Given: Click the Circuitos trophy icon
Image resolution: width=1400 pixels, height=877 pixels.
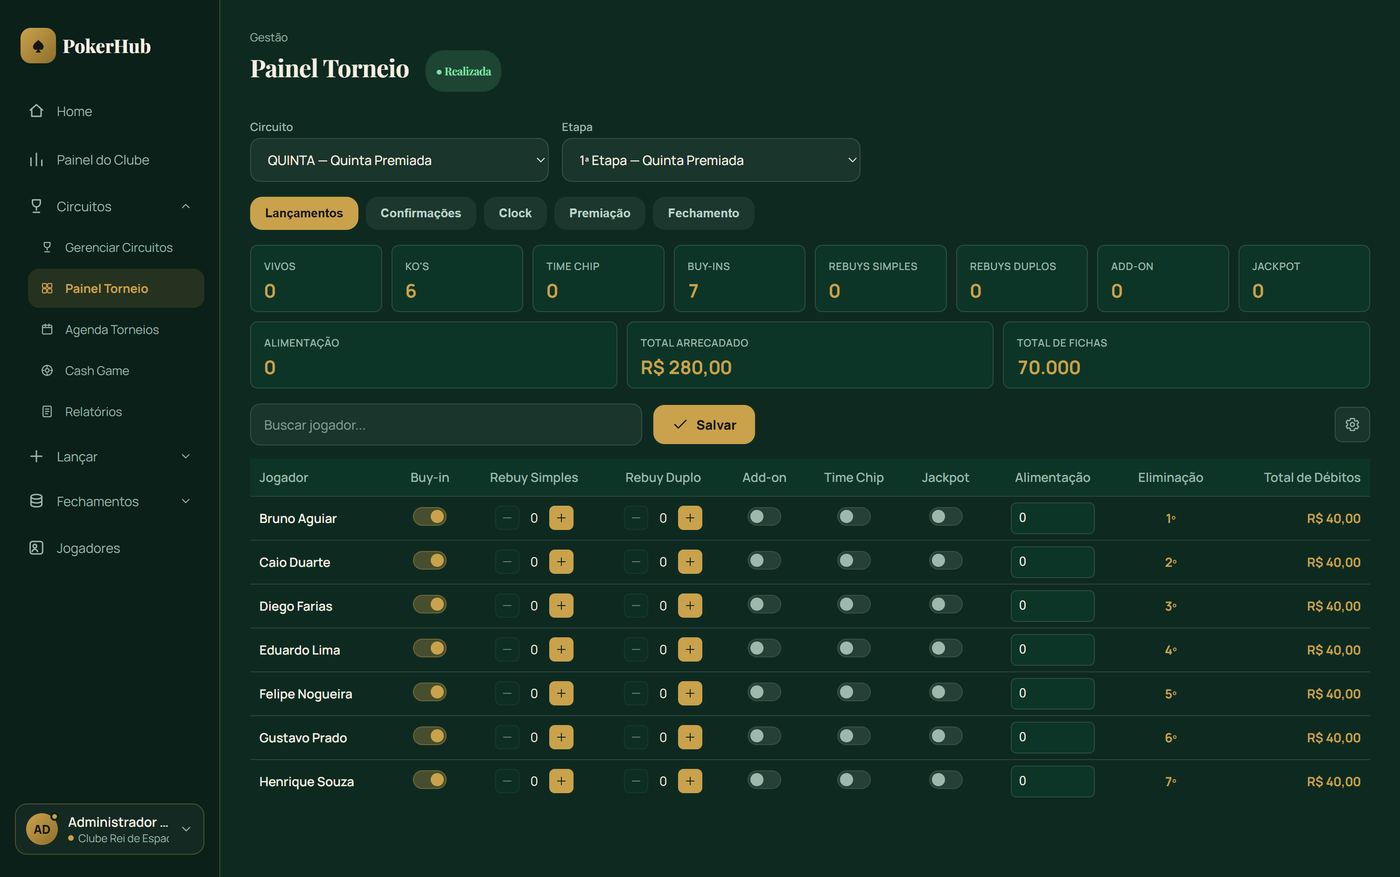Looking at the screenshot, I should click(36, 206).
